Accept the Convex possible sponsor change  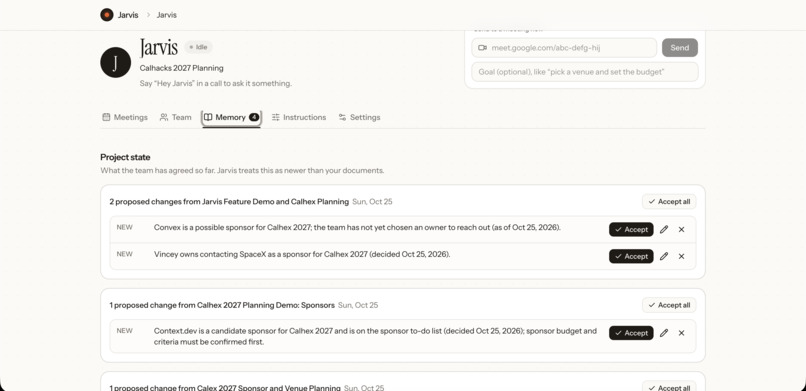pyautogui.click(x=631, y=230)
